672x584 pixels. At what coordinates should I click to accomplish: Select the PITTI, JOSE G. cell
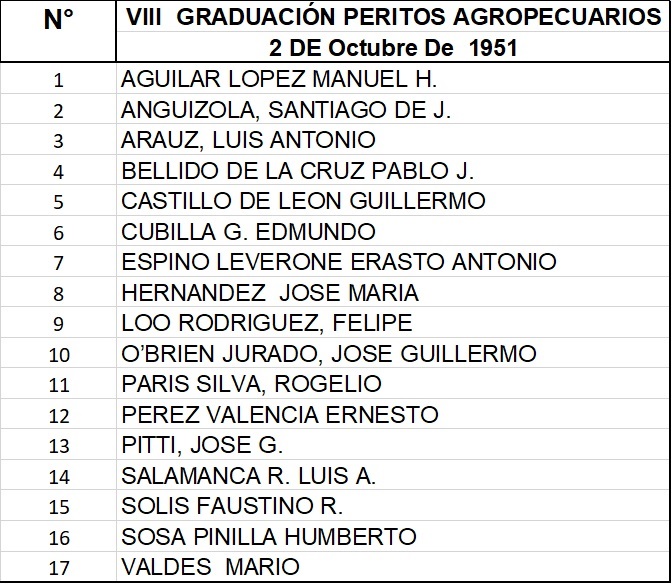[393, 444]
